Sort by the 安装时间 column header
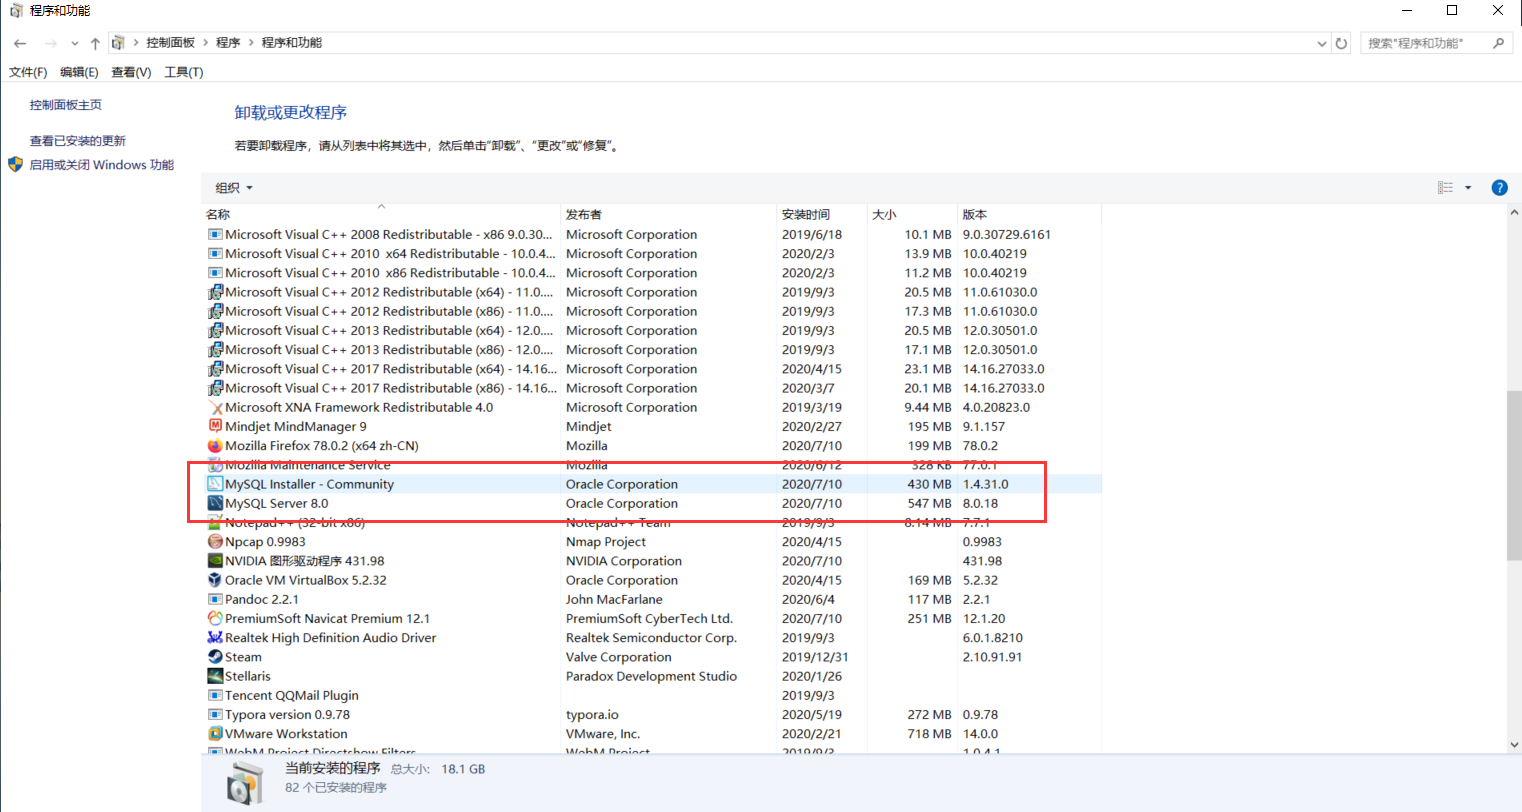Image resolution: width=1522 pixels, height=812 pixels. [x=822, y=214]
